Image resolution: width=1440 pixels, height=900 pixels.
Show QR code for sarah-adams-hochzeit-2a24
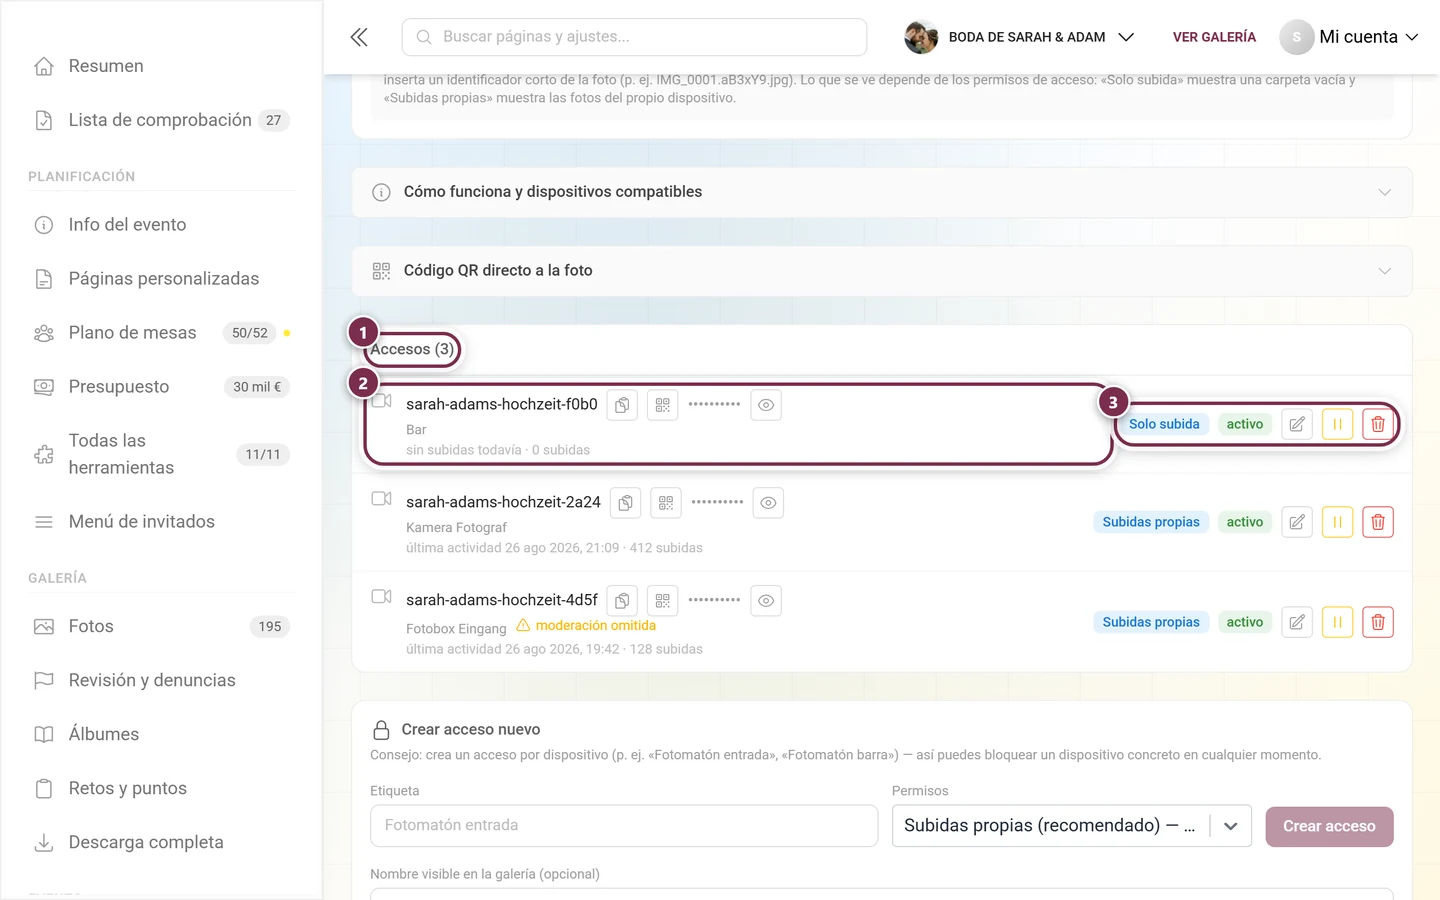pyautogui.click(x=666, y=503)
